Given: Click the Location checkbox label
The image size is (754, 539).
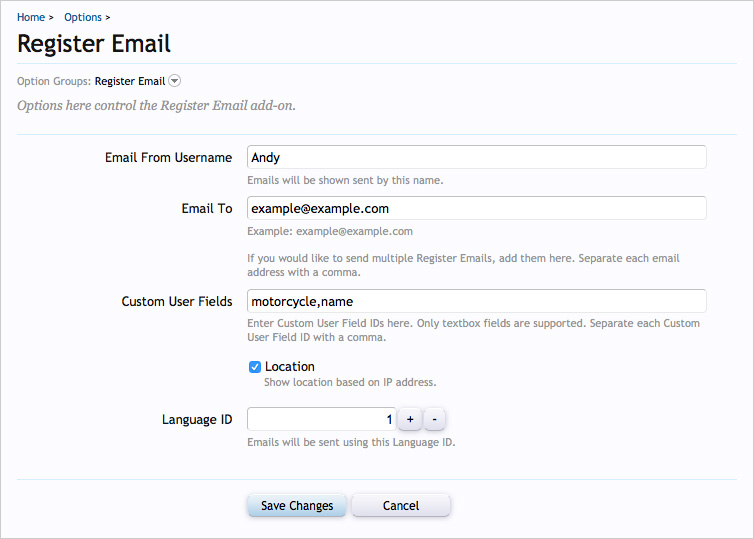Looking at the screenshot, I should 289,366.
